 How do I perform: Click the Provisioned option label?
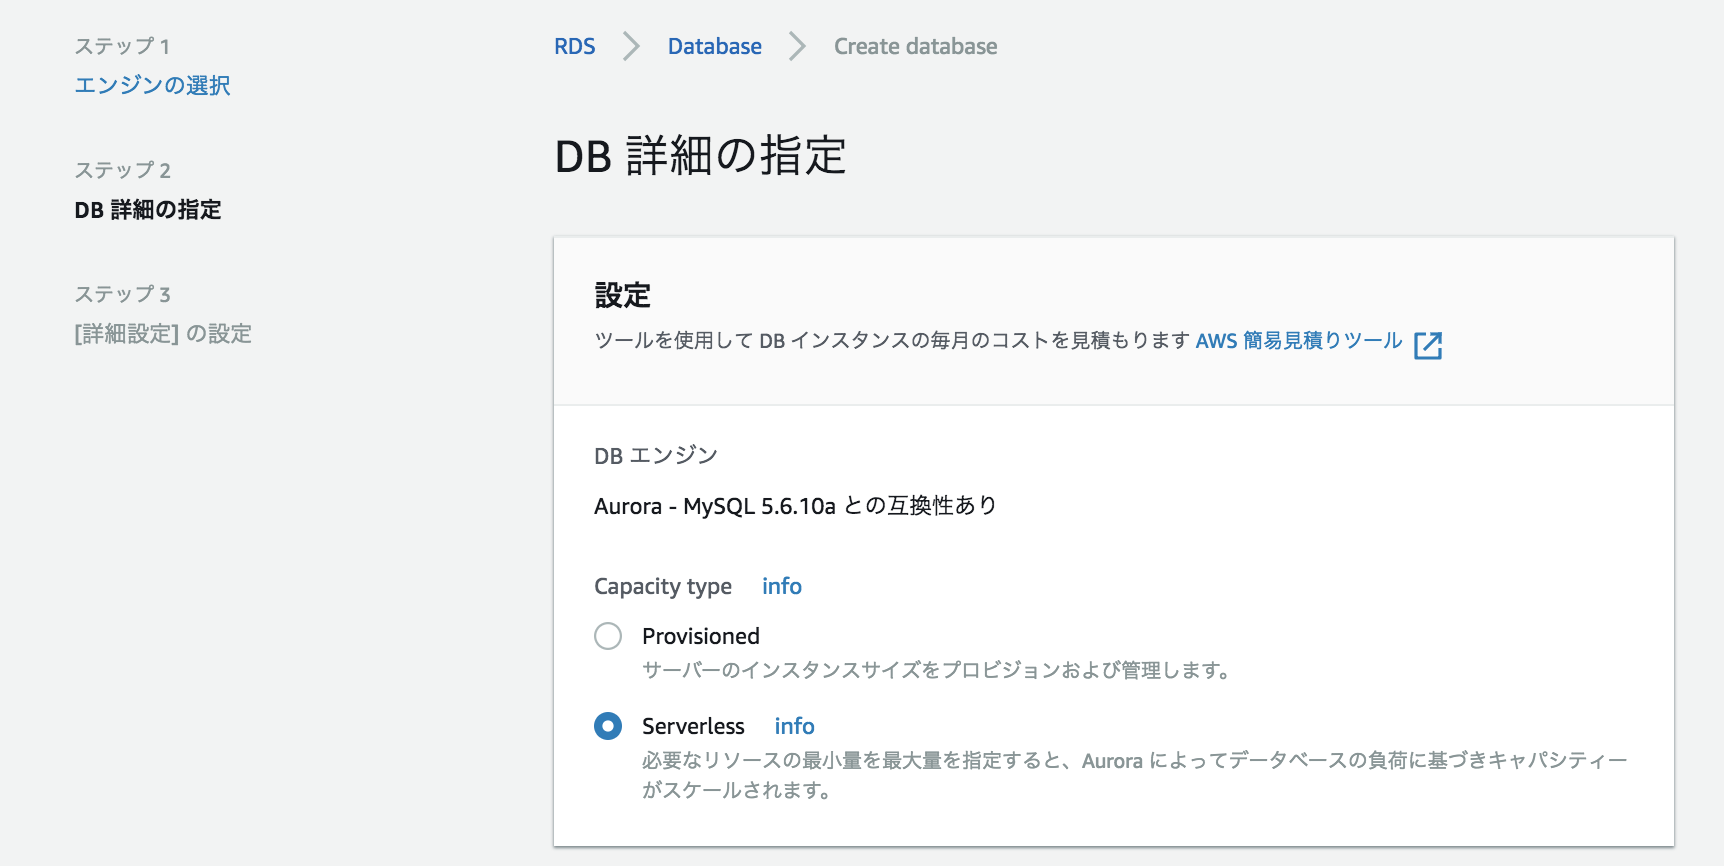pos(701,636)
